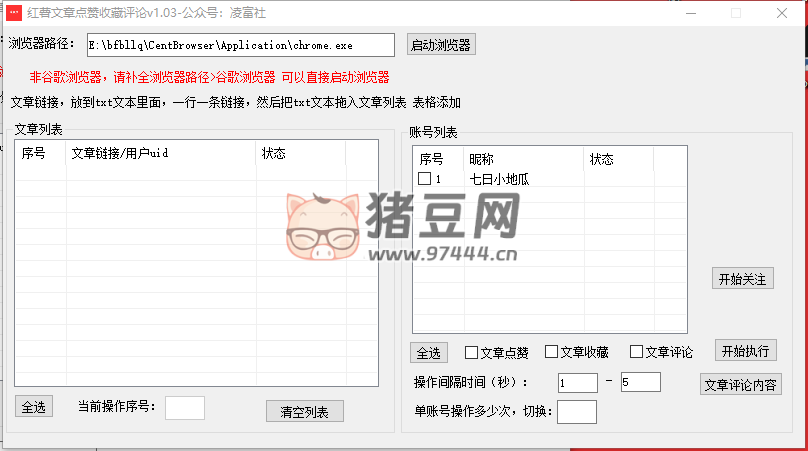Click the 单账号操作多少次 switch count field

[577, 411]
